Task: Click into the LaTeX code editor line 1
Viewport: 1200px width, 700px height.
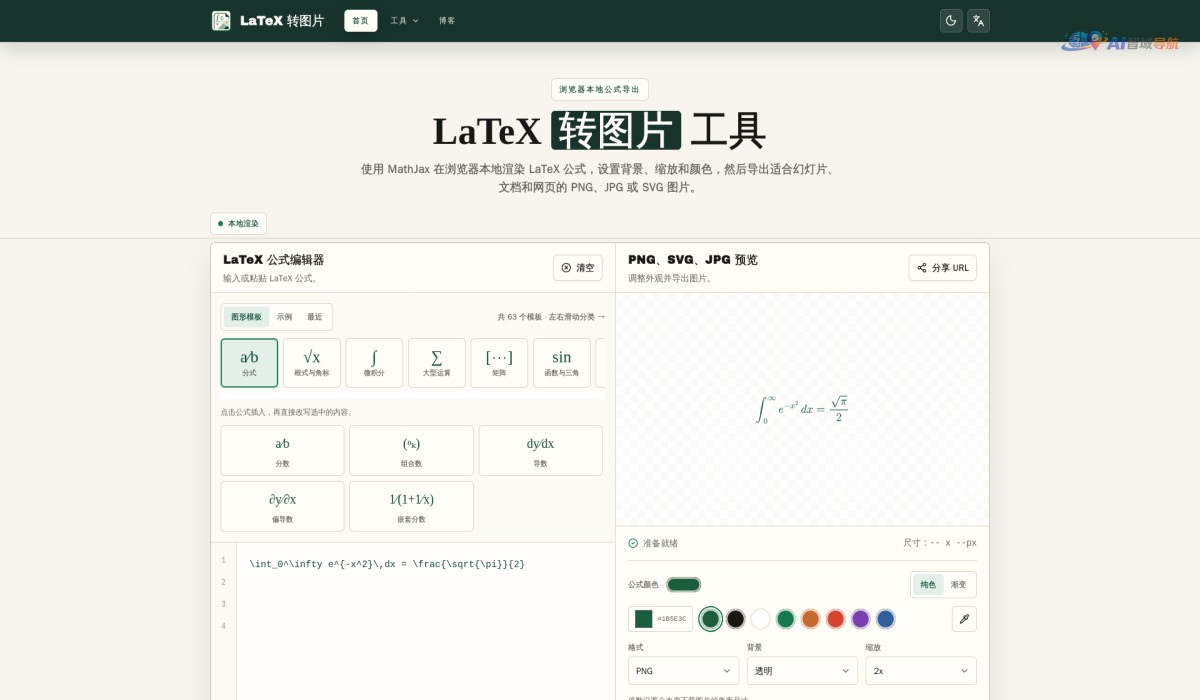Action: (x=387, y=564)
